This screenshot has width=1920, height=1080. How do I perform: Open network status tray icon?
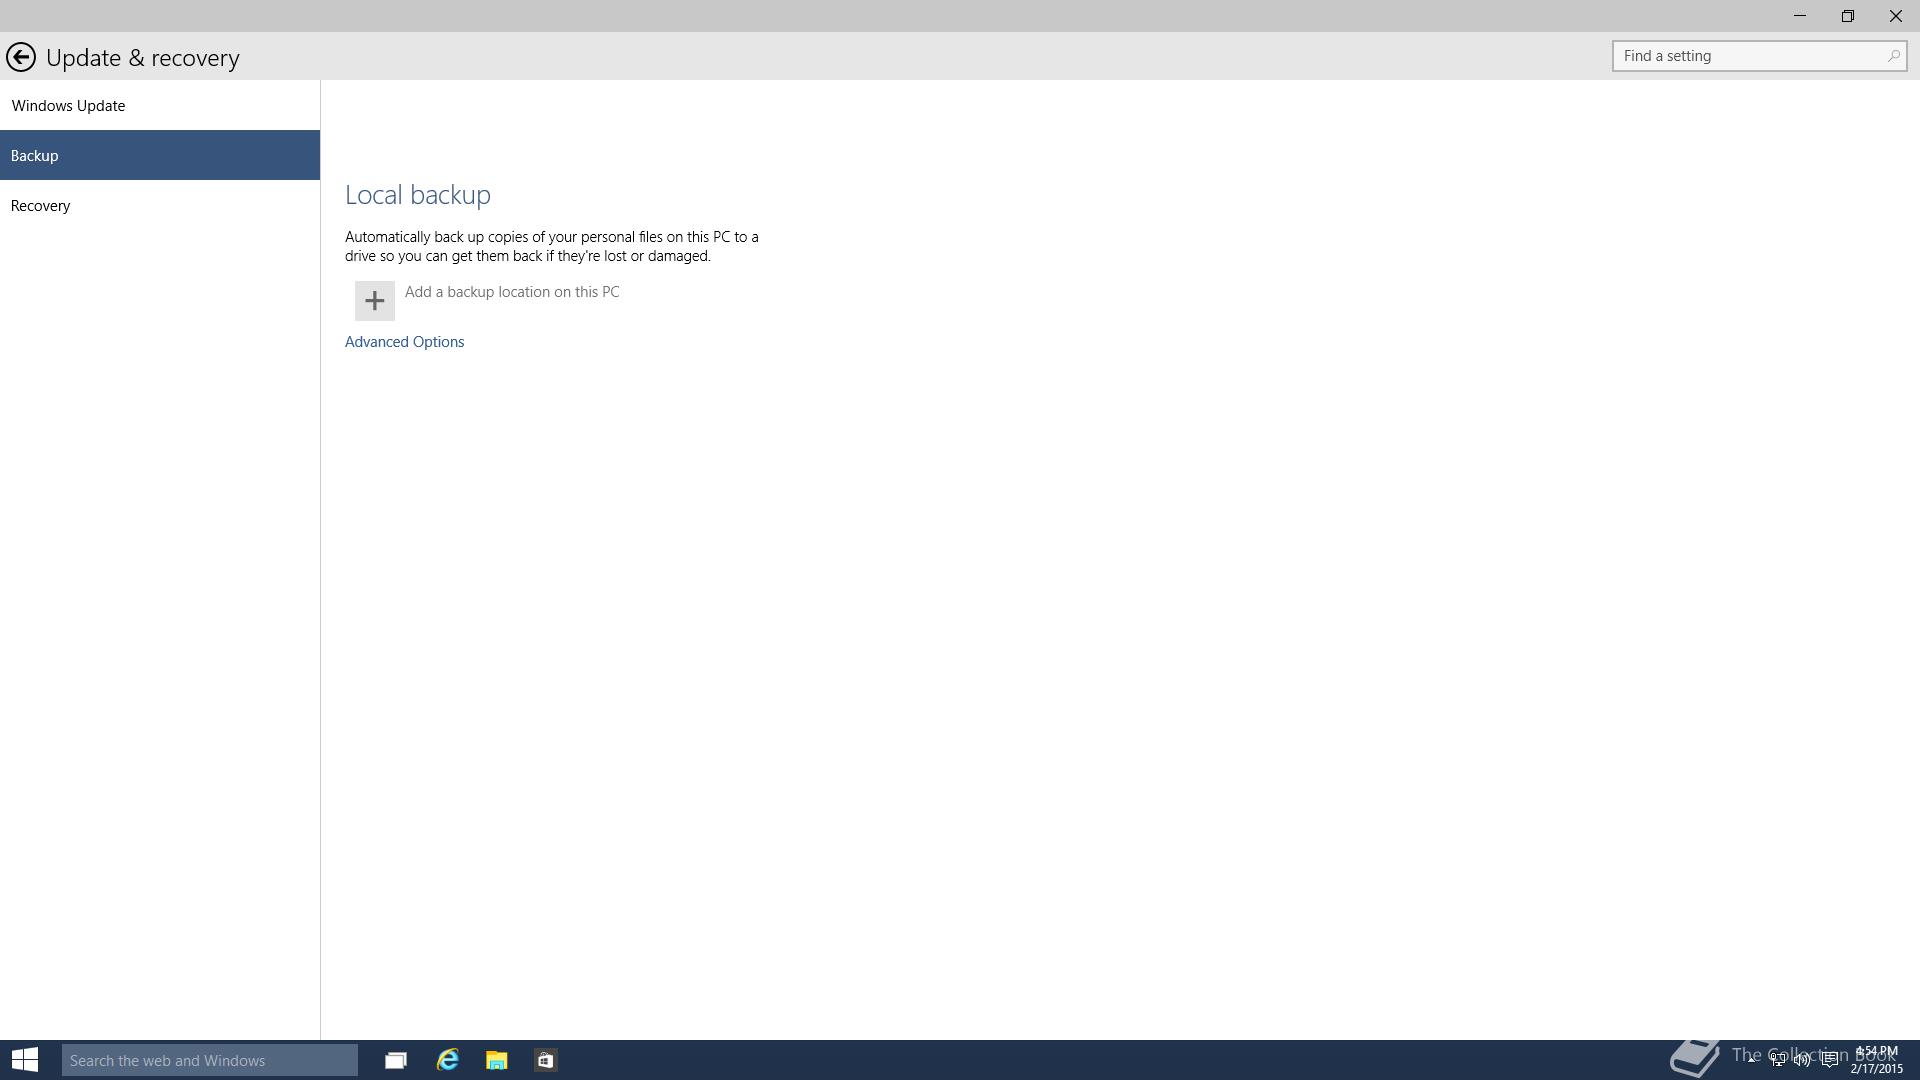pyautogui.click(x=1778, y=1060)
